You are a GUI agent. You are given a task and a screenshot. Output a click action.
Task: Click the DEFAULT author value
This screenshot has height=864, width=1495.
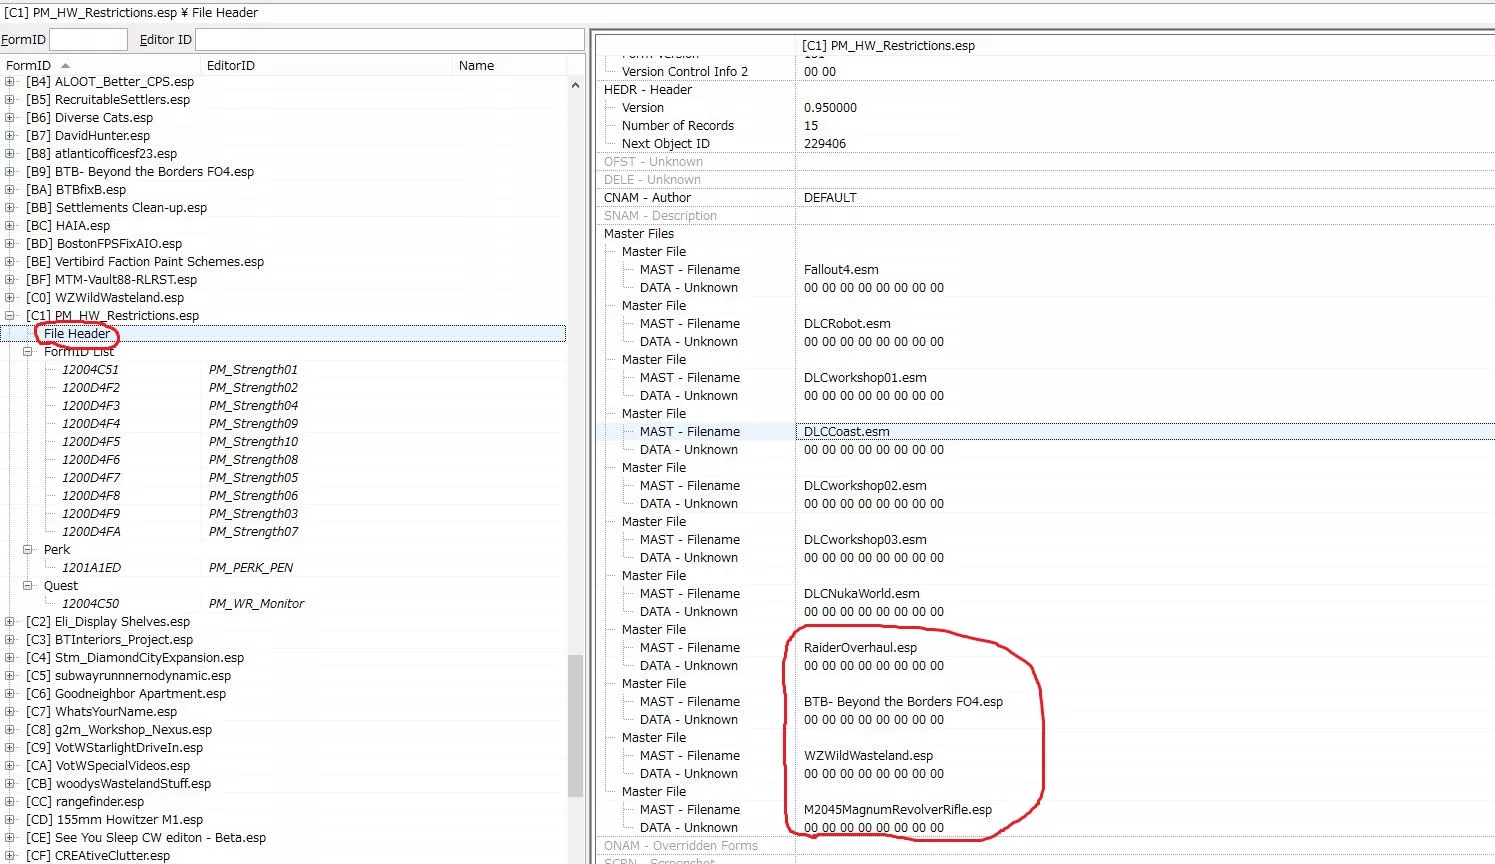830,198
